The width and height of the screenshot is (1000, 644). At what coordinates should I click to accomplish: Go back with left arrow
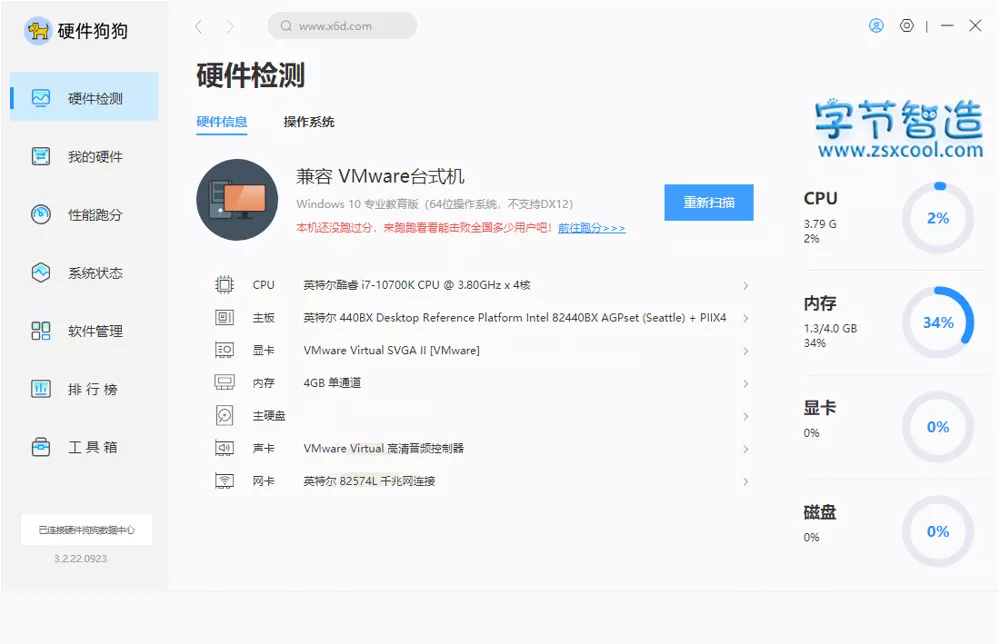point(198,26)
